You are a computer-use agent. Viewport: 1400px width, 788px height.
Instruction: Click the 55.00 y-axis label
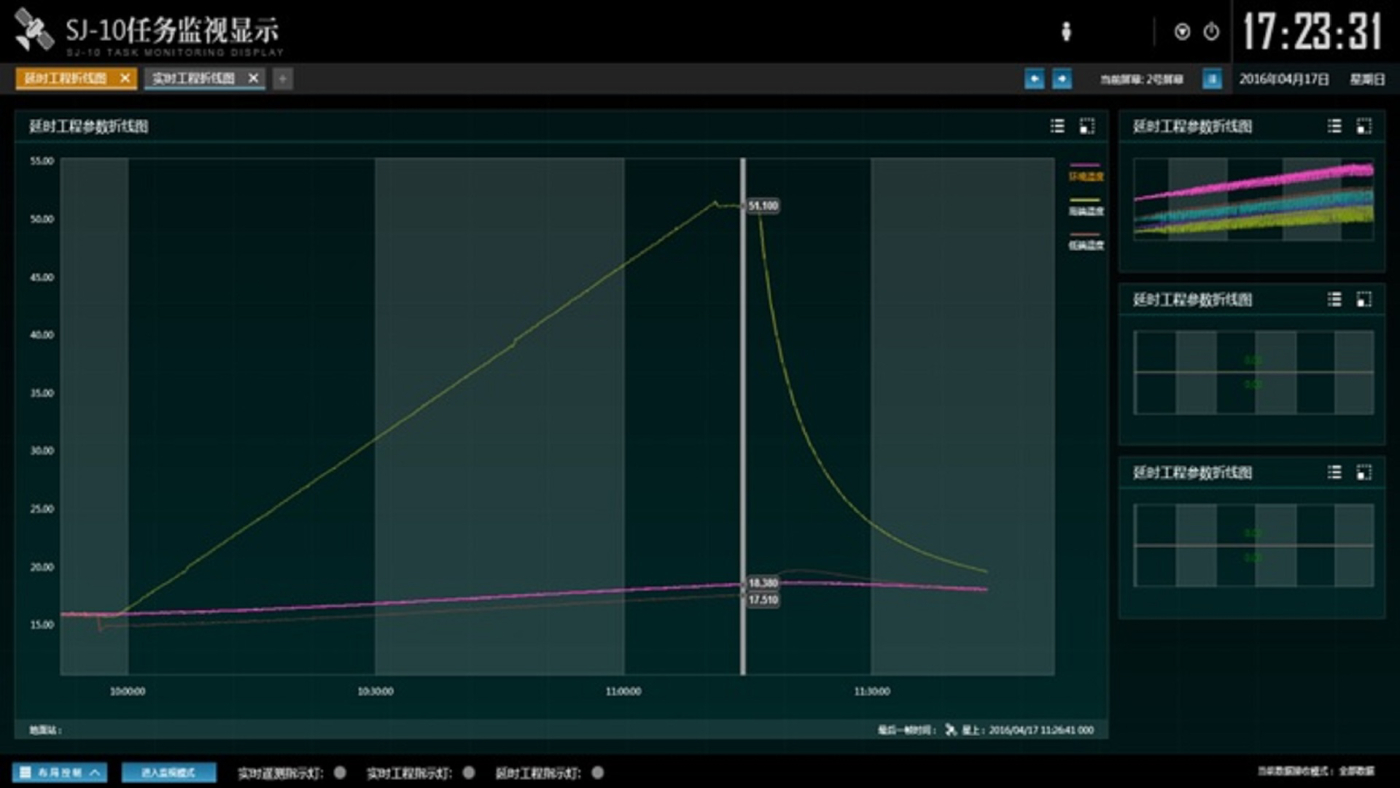[x=42, y=161]
